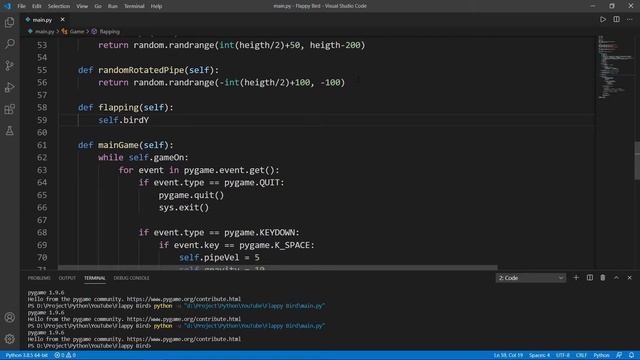Open the notifications bell in status bar
The height and width of the screenshot is (360, 640).
click(x=631, y=355)
